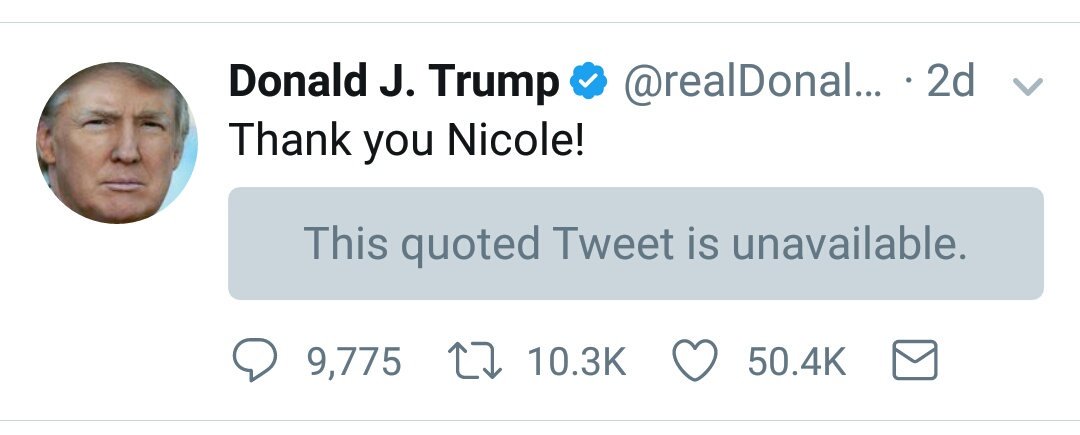Click the gray unavailable quoted Tweet box
This screenshot has height=435, width=1080.
(x=635, y=243)
